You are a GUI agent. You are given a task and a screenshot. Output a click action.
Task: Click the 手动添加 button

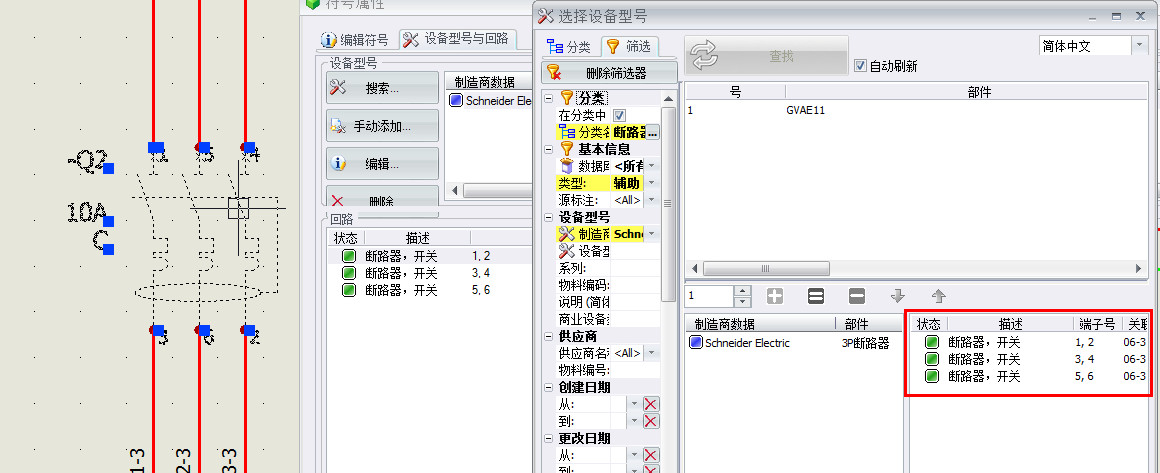(x=382, y=126)
